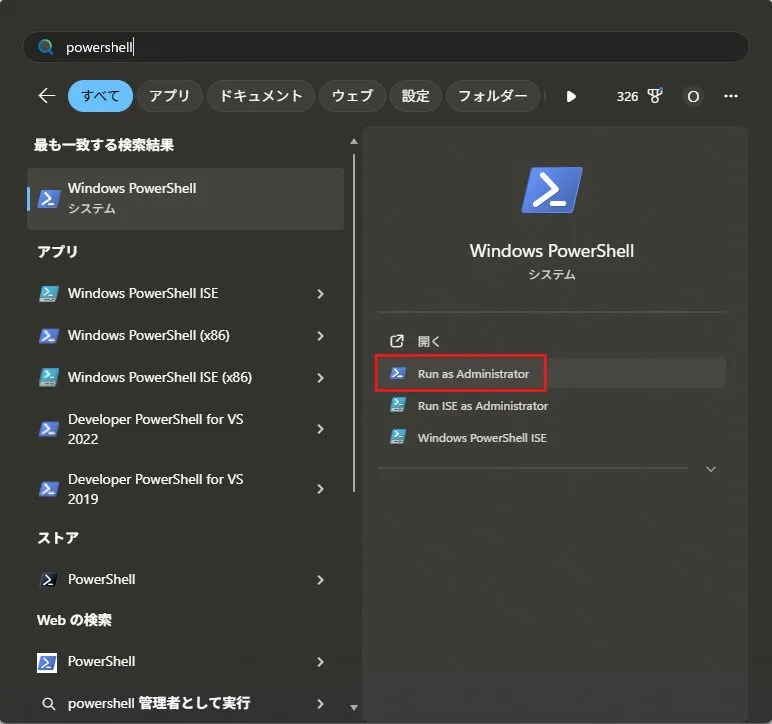Screen dimensions: 772x724
Task: Click icon beside Windows PowerShell ISE action
Action: coord(398,437)
